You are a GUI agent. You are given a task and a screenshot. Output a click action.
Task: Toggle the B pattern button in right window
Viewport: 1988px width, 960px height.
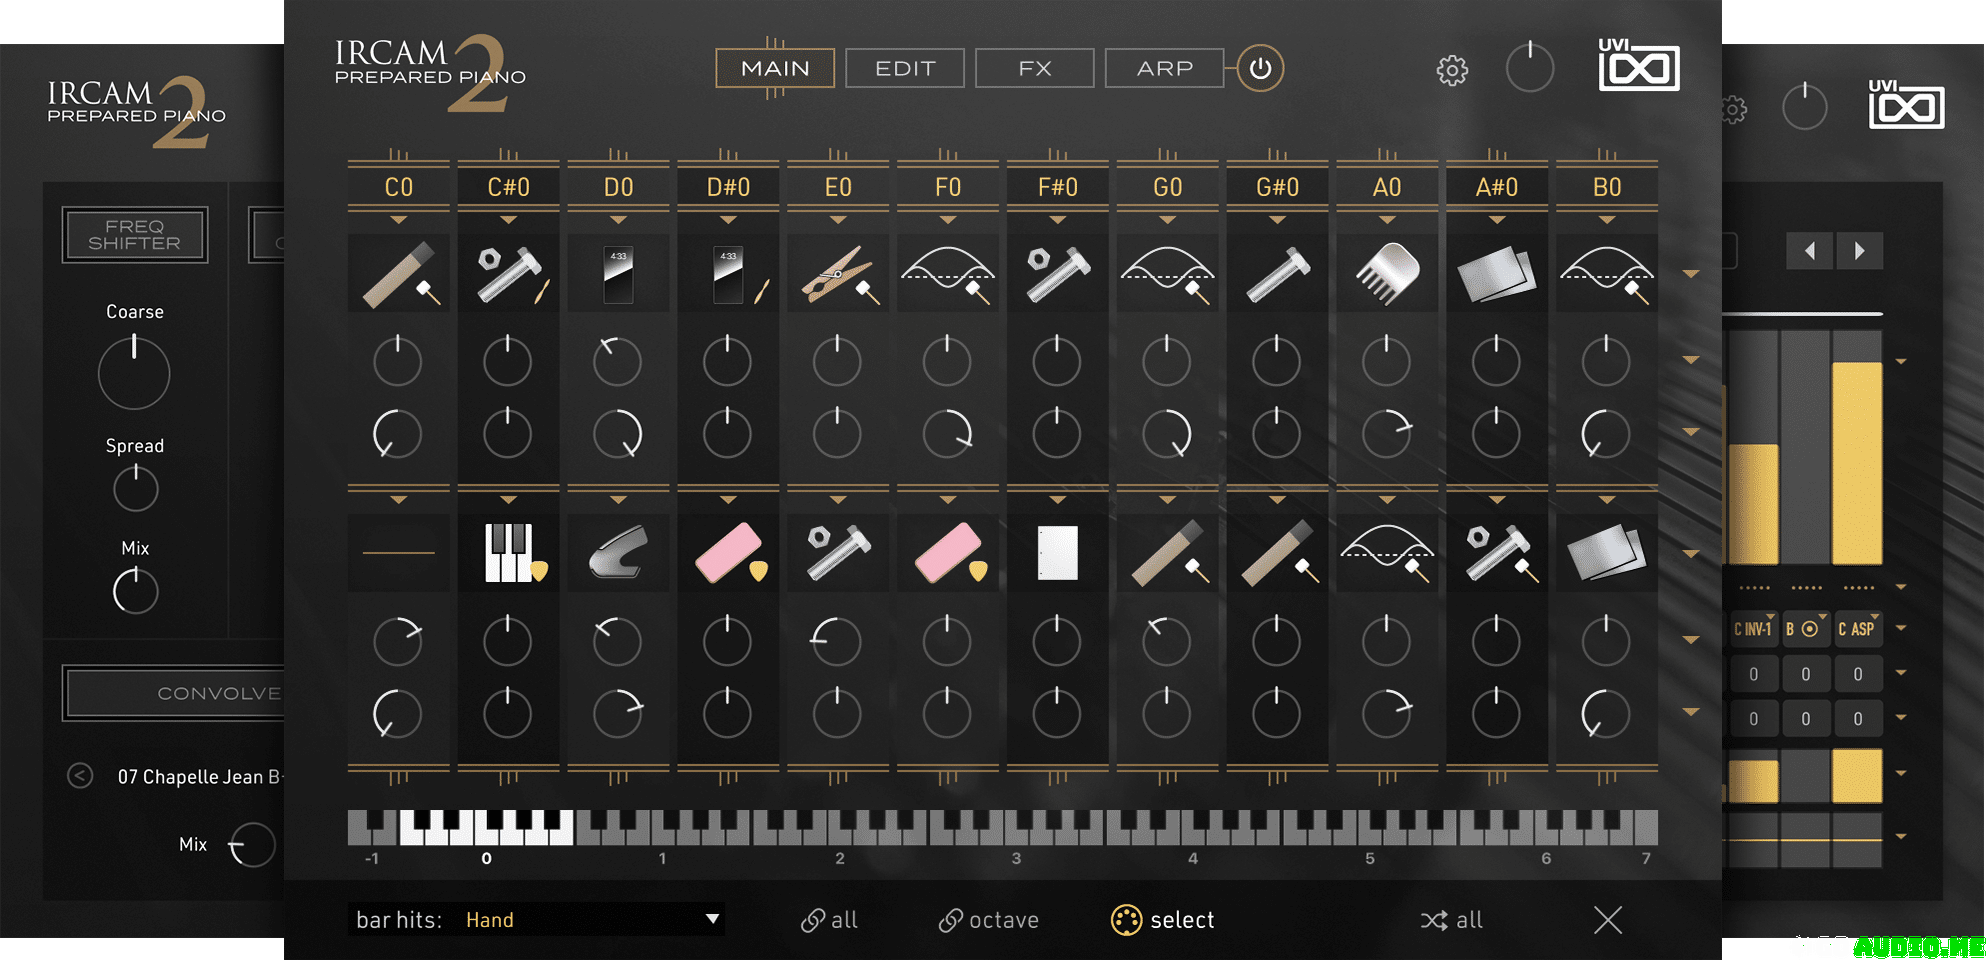1805,629
